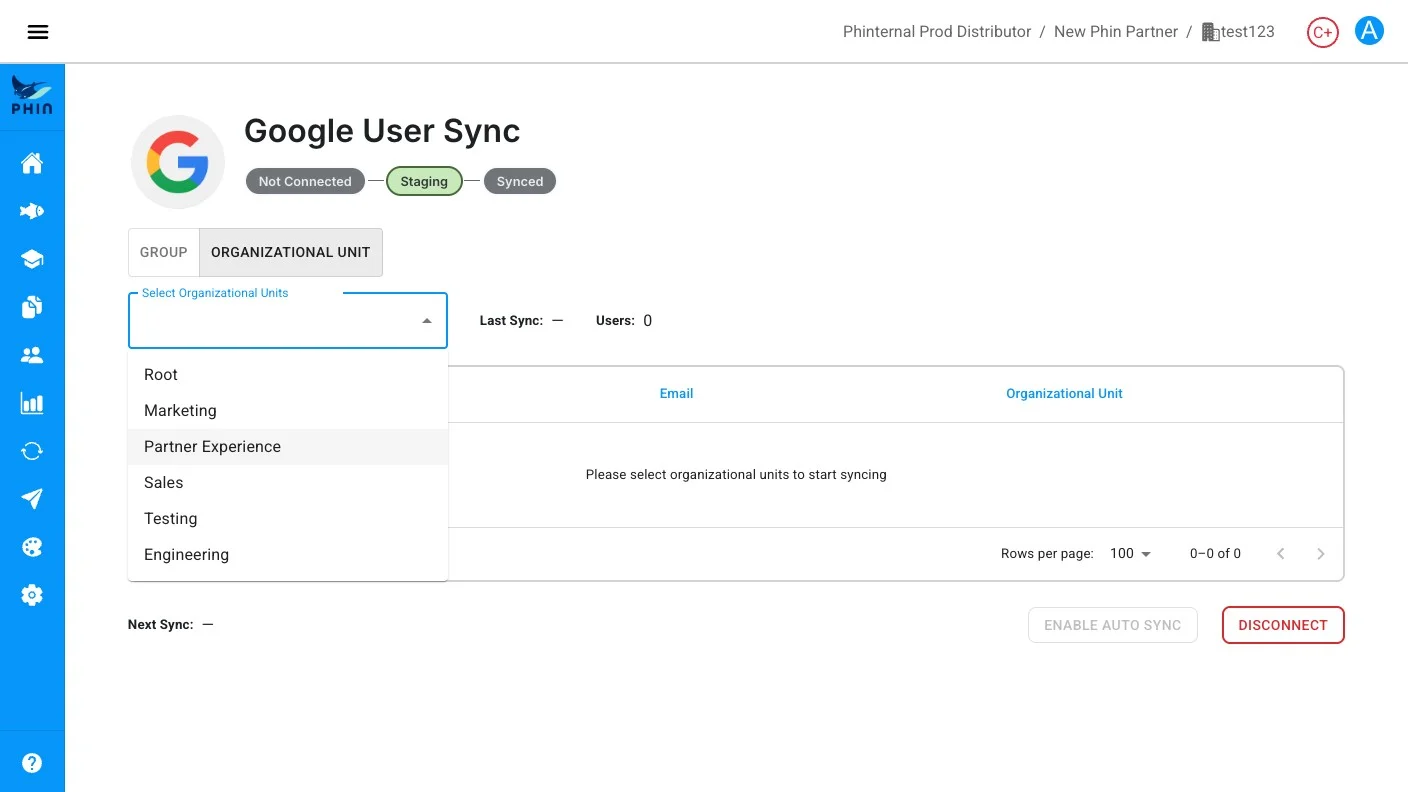
Task: Open the user avatar A menu
Action: 1369,31
